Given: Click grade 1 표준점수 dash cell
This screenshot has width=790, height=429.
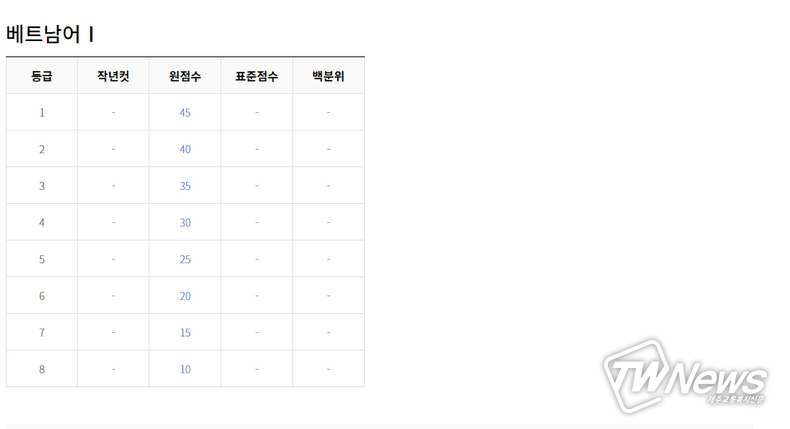Looking at the screenshot, I should click(x=256, y=112).
